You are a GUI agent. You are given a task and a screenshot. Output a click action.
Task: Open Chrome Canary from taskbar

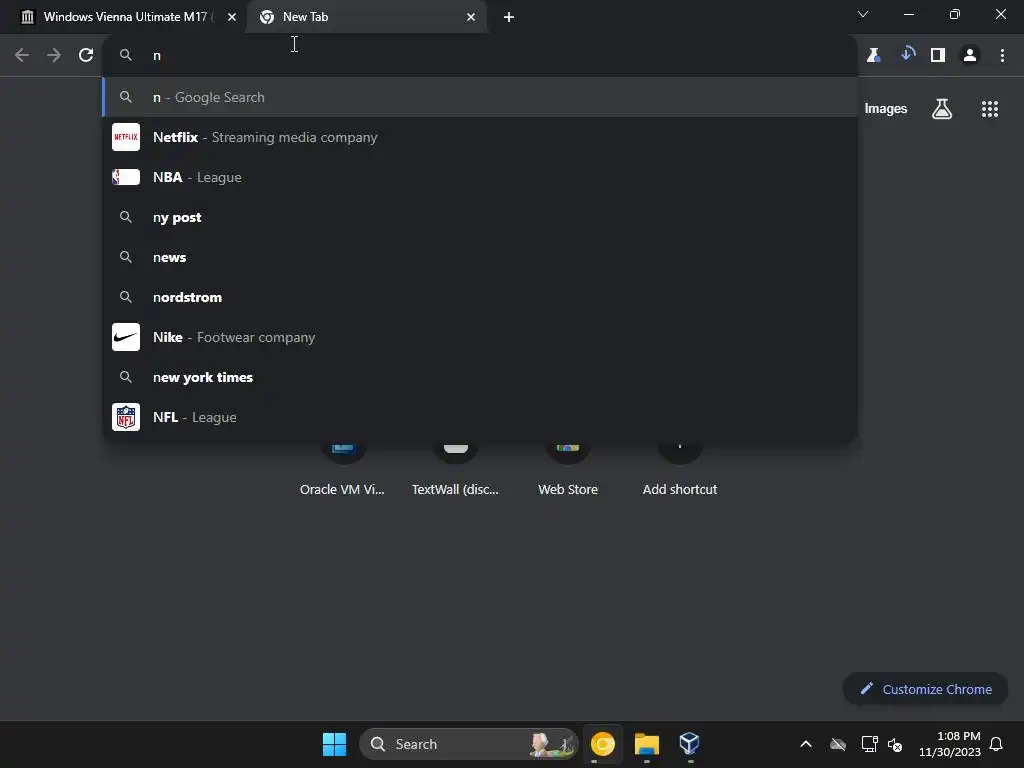point(602,744)
